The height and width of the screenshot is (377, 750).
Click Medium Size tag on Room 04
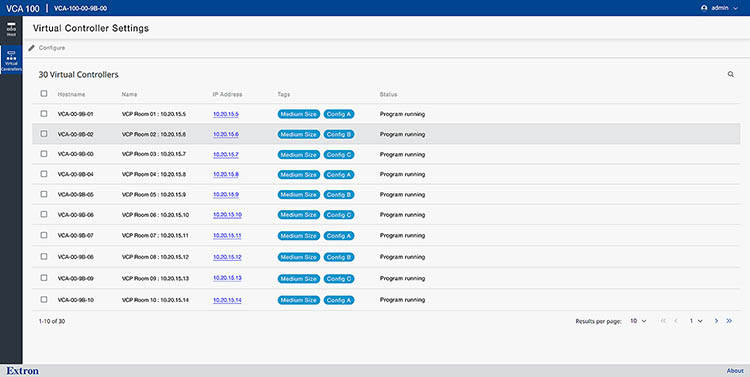298,175
